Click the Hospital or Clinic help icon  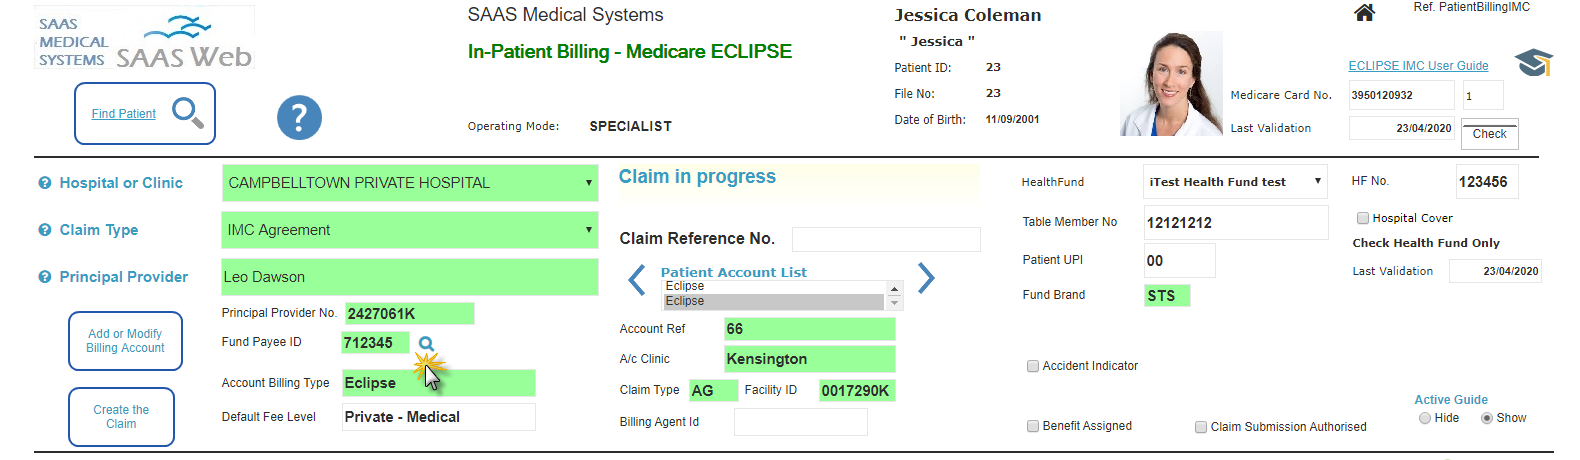point(45,183)
